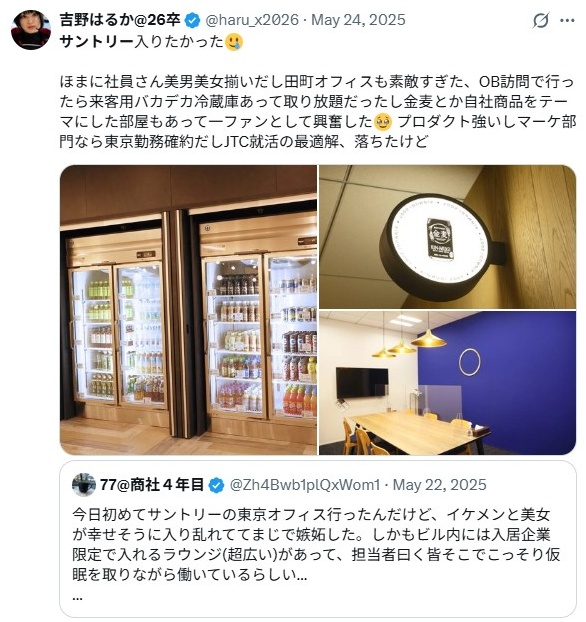Click the May 24, 2025 timestamp
The width and height of the screenshot is (586, 622).
point(358,20)
